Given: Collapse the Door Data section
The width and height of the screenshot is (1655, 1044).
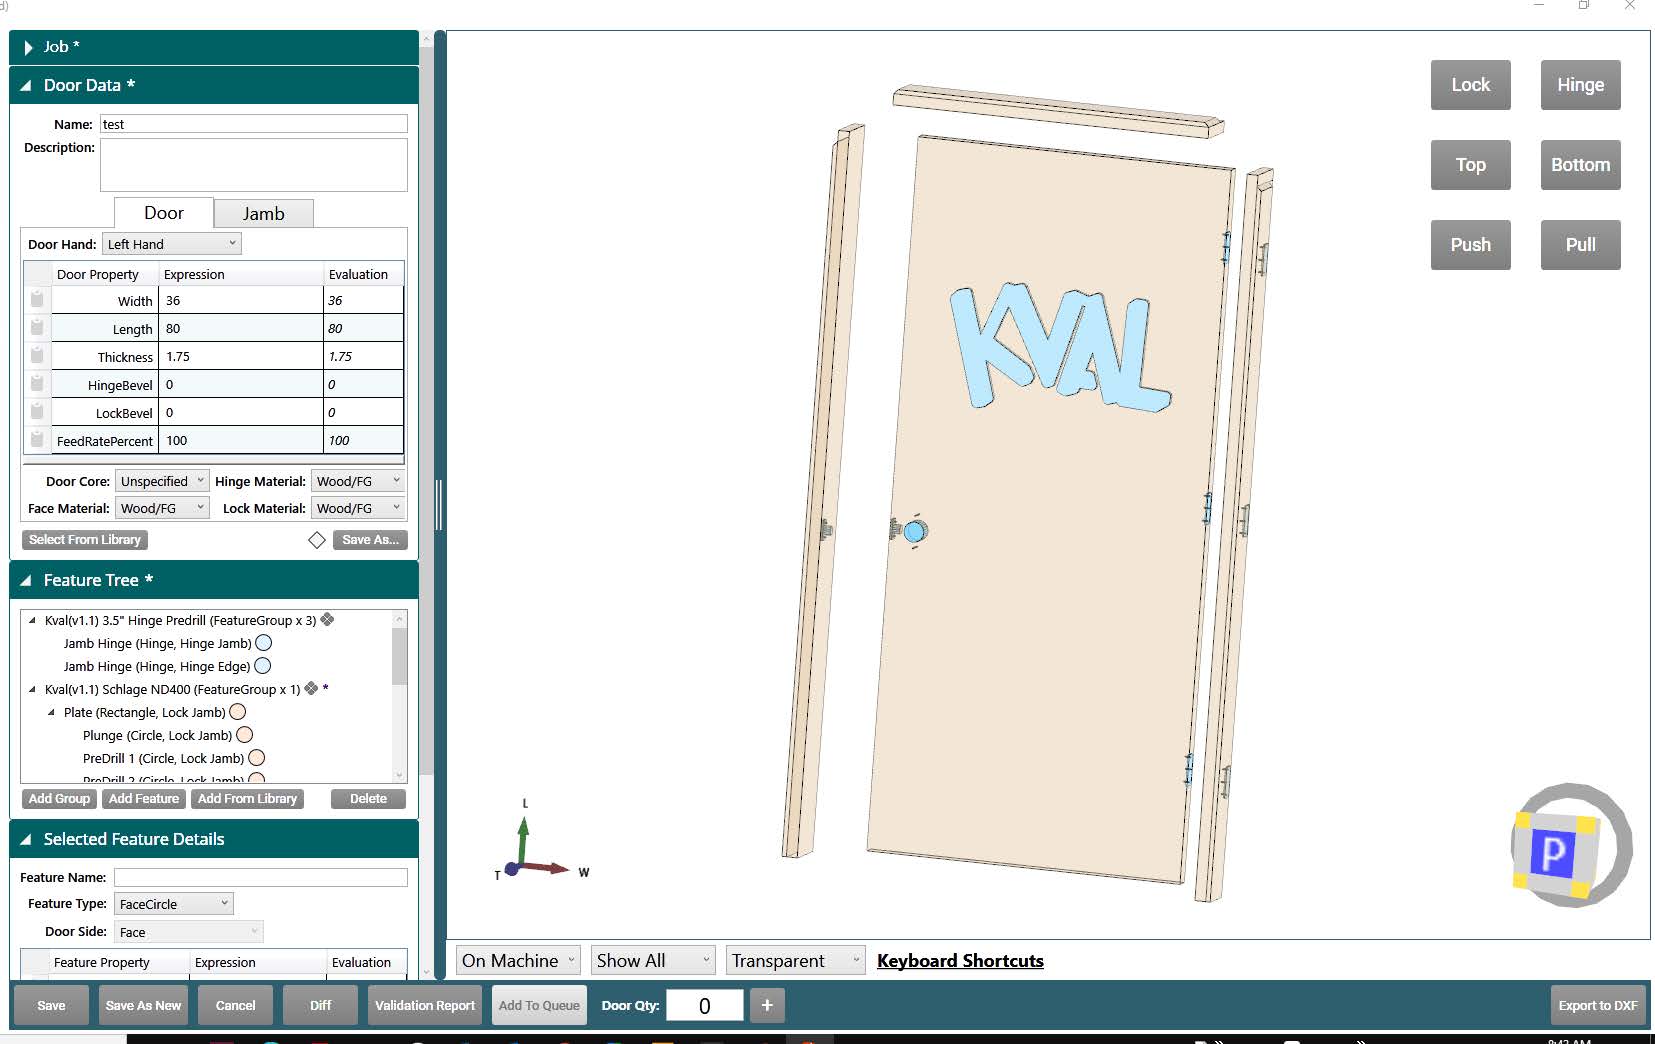Looking at the screenshot, I should click(26, 86).
